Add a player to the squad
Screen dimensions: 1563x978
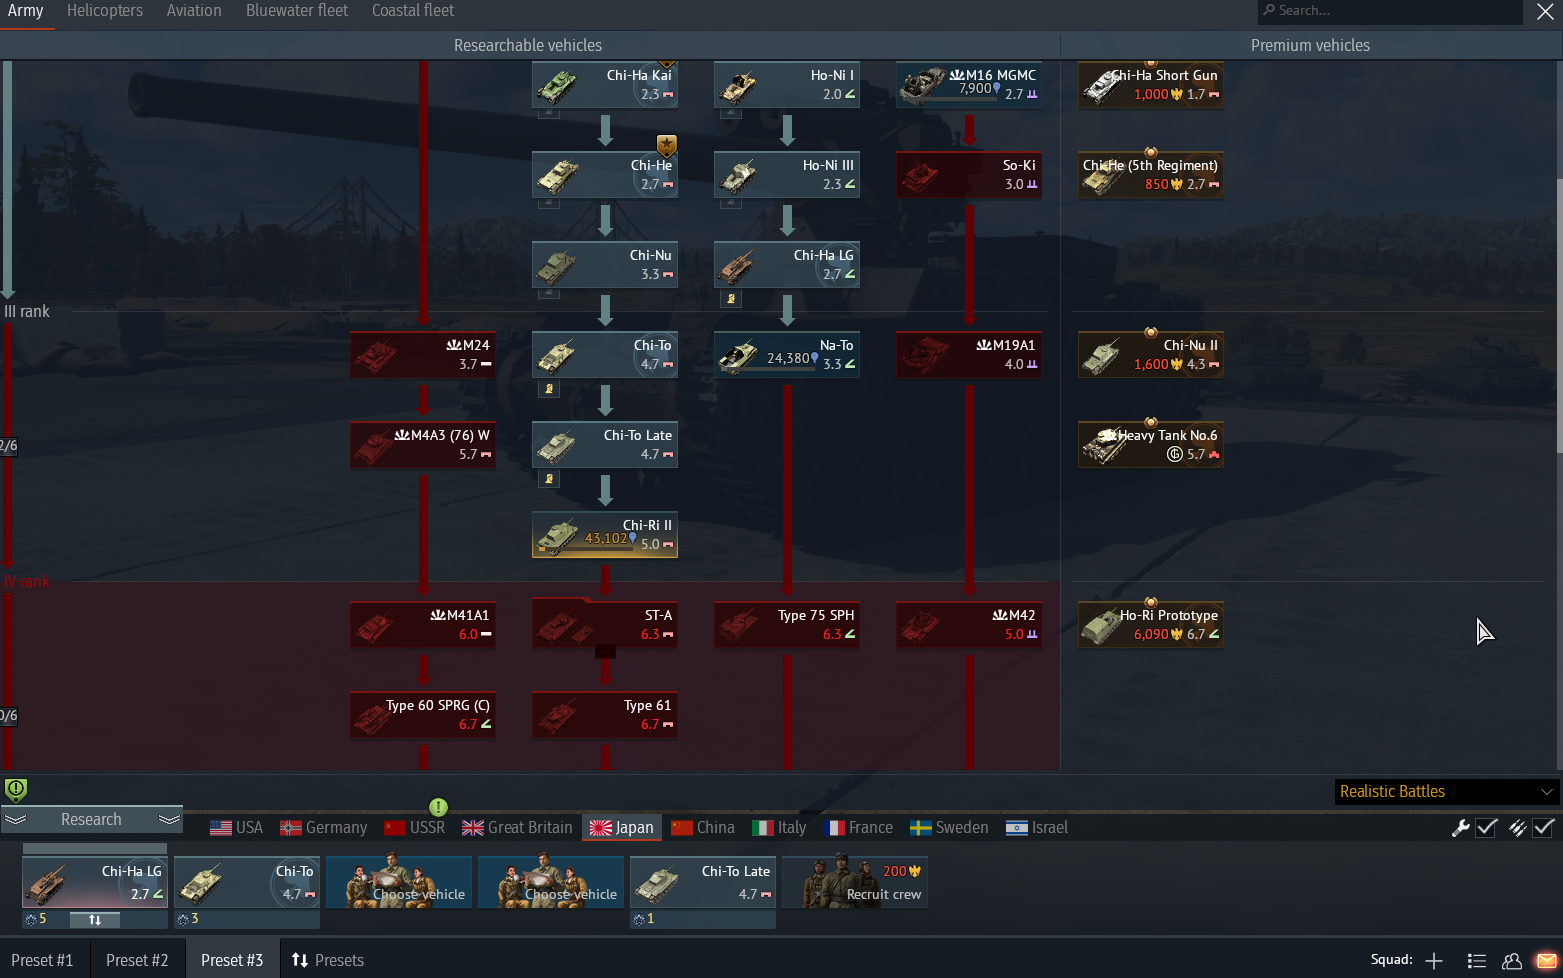coord(1434,961)
